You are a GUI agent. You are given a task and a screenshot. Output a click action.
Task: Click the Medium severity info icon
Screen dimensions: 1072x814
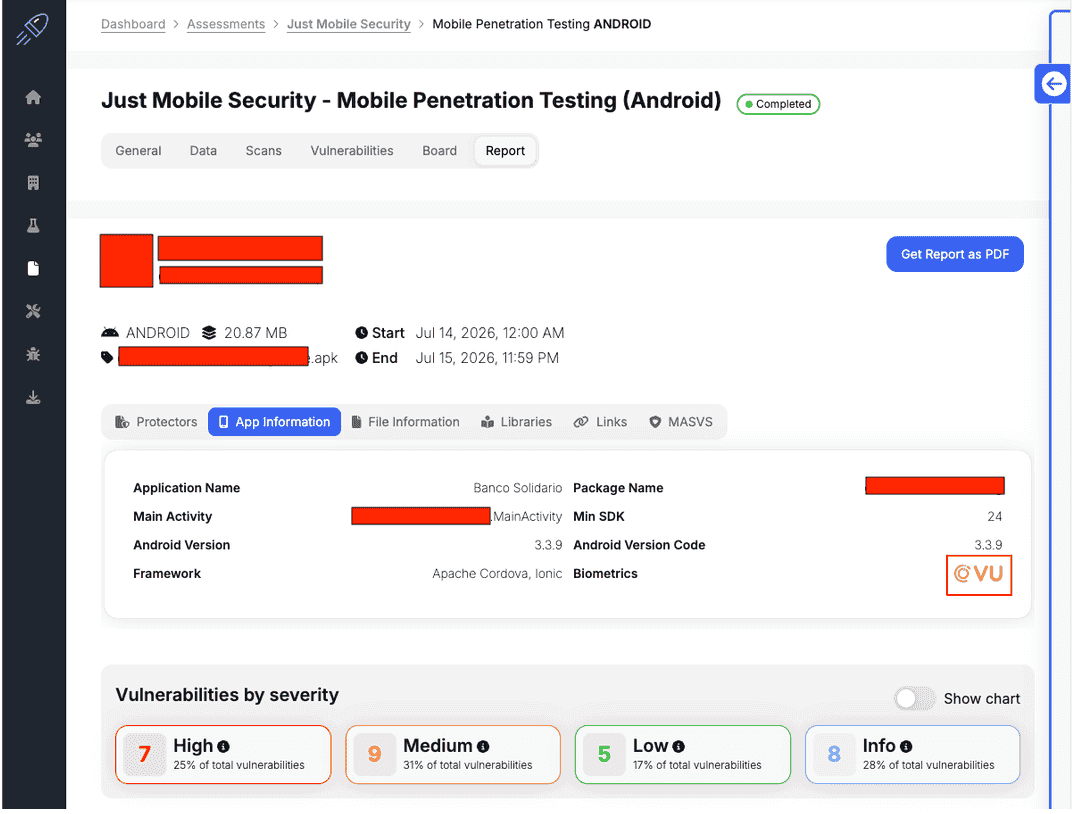483,747
